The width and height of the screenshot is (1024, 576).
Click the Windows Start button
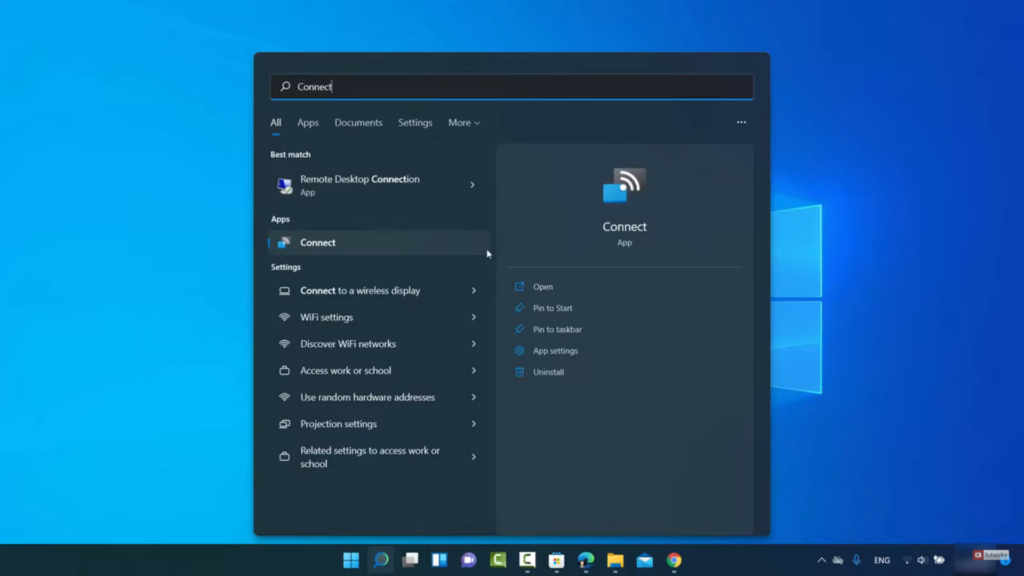(351, 560)
